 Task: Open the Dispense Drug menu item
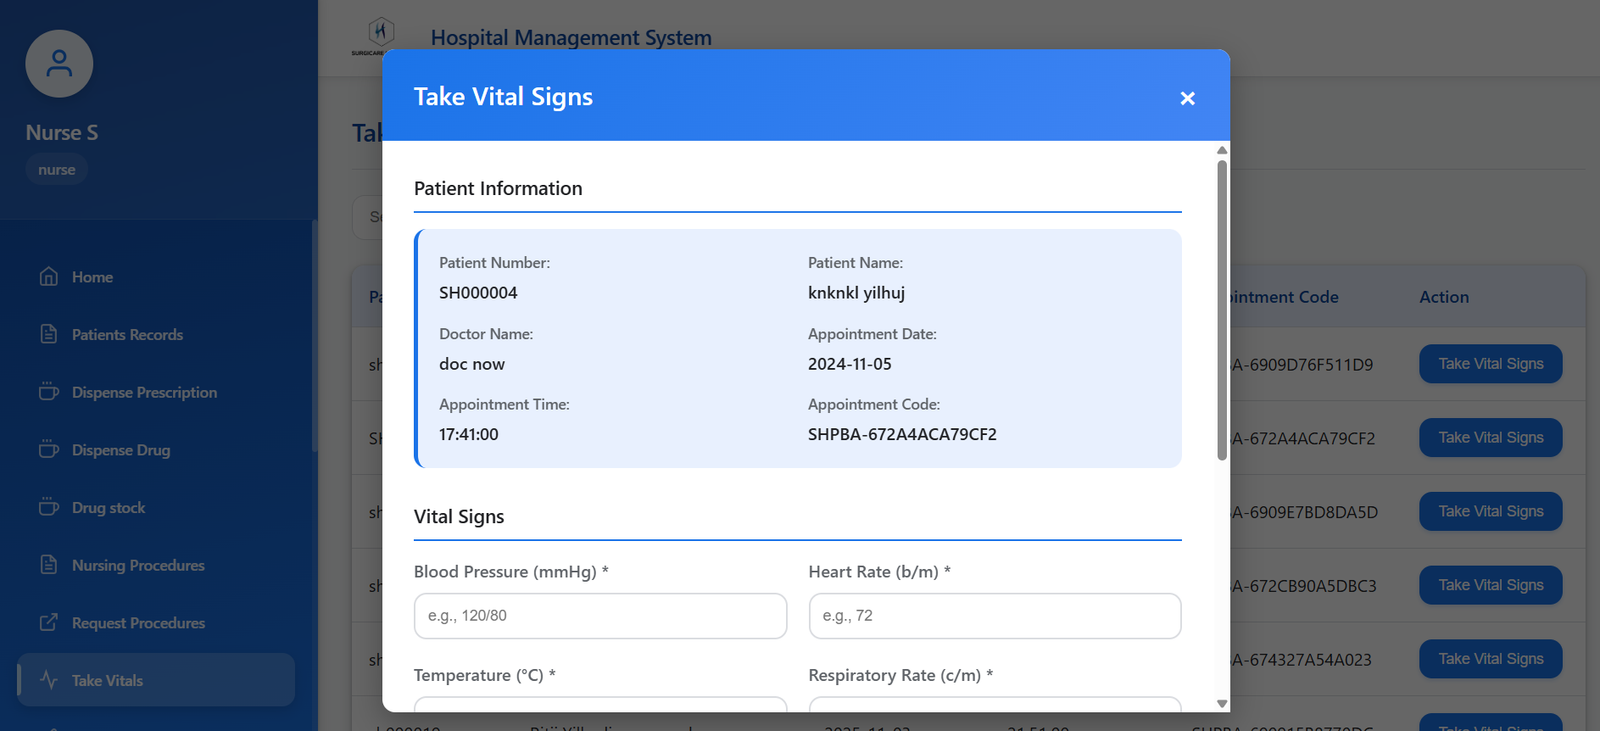[156, 450]
